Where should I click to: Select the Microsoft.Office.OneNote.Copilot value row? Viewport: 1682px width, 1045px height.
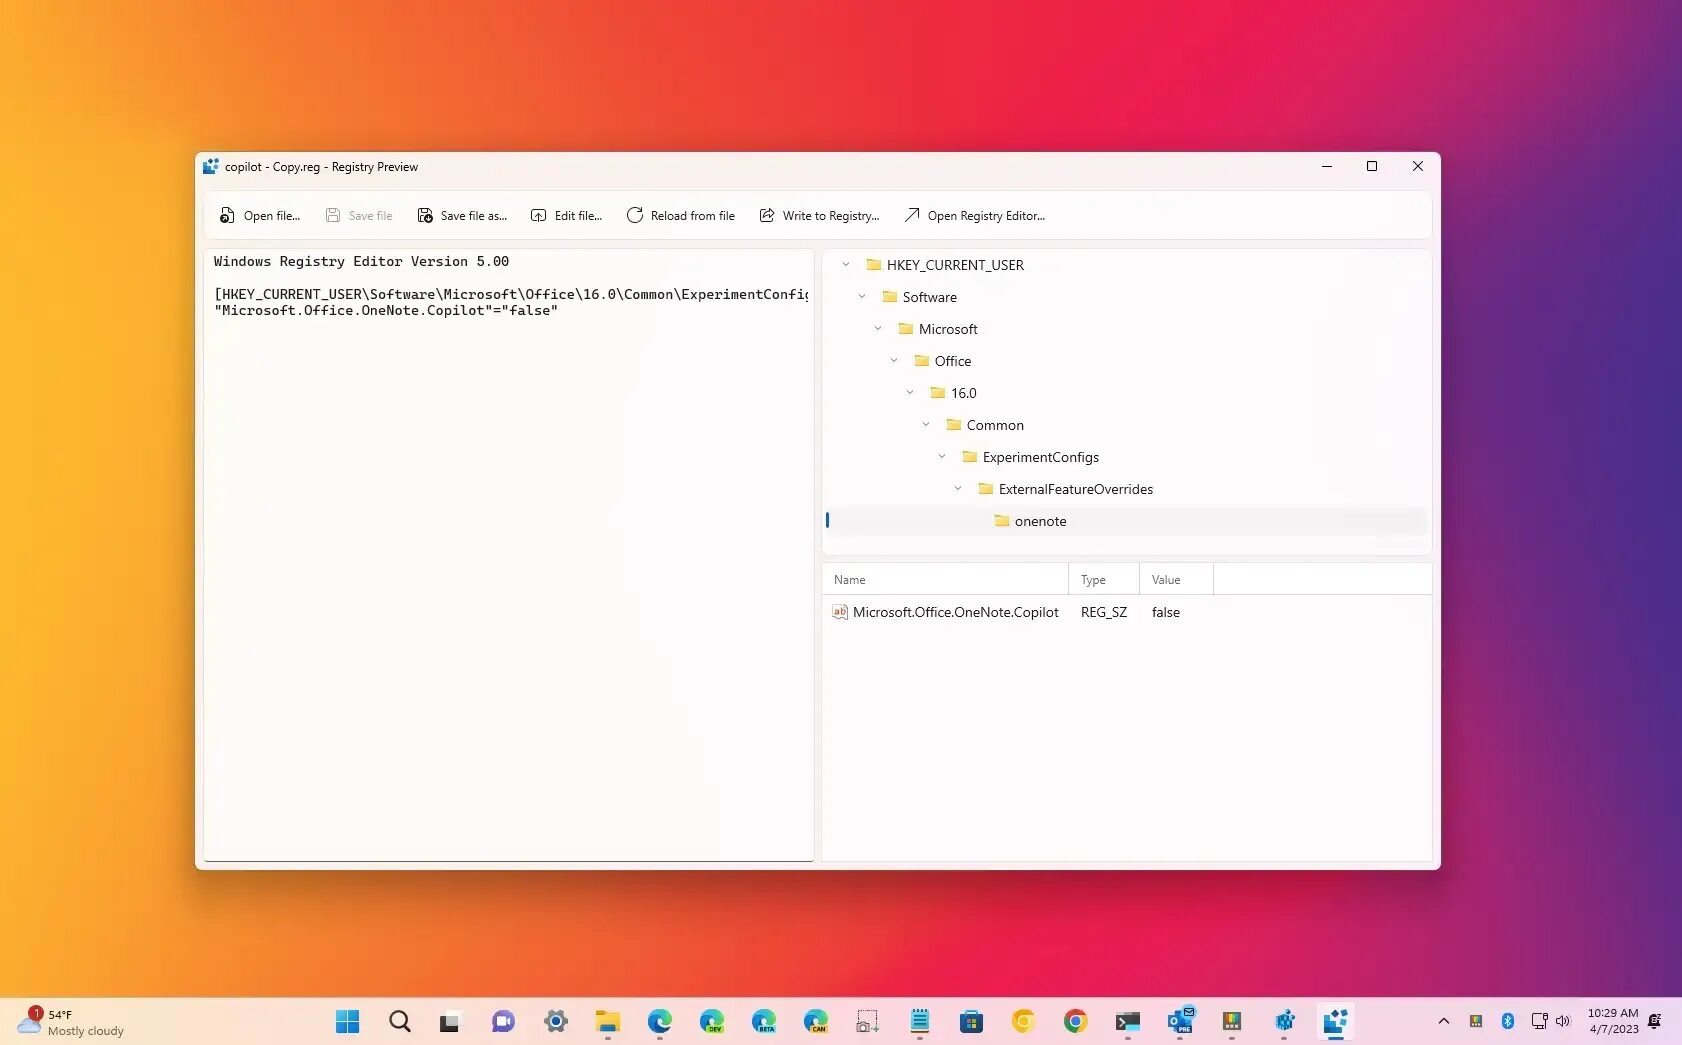tap(1126, 612)
